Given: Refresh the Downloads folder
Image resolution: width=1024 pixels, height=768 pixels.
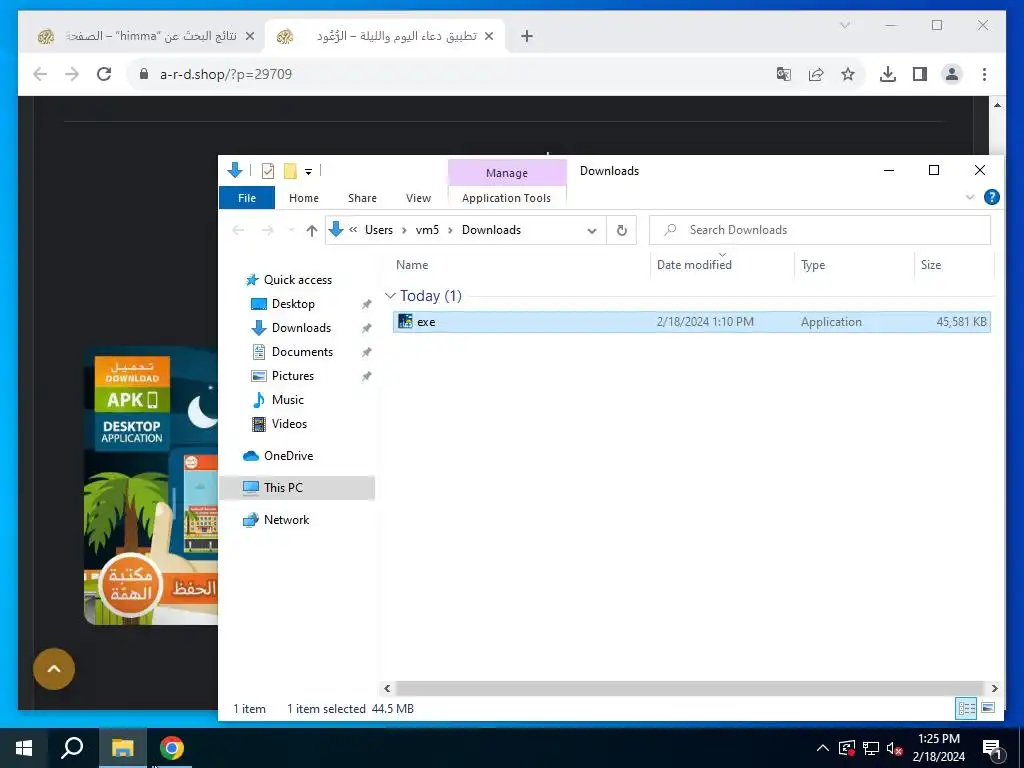Looking at the screenshot, I should pos(622,231).
